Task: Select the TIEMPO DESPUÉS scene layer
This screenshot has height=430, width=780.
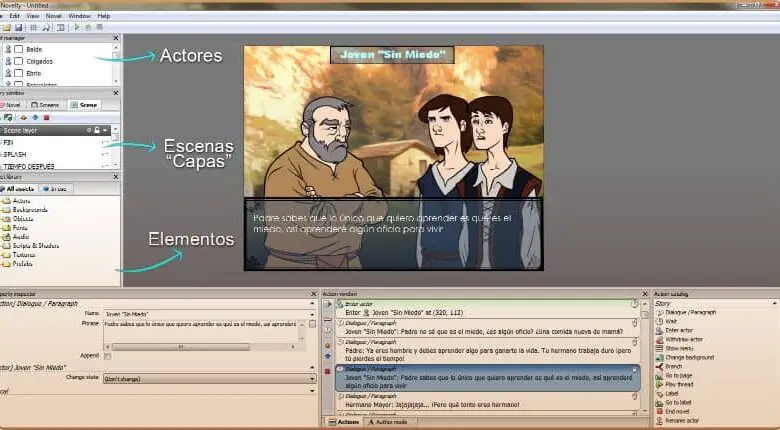Action: click(x=55, y=166)
